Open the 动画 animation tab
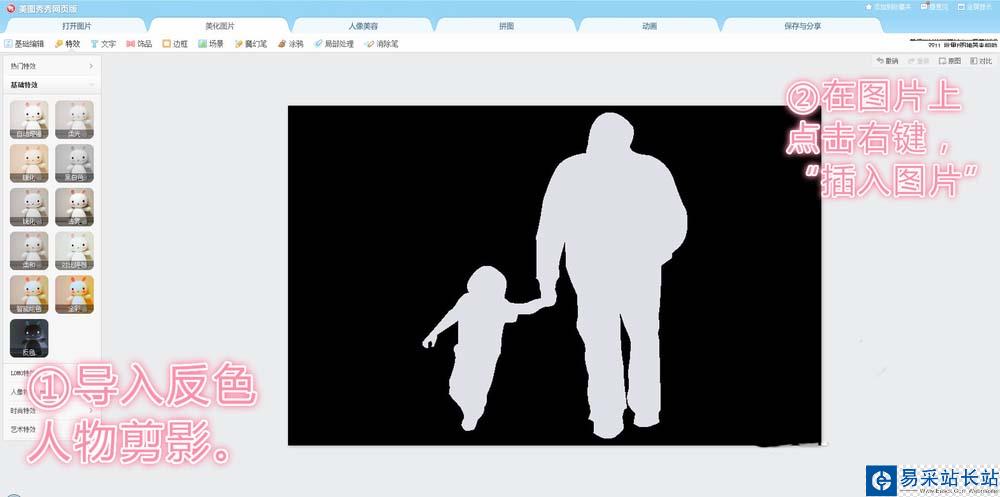 649,26
